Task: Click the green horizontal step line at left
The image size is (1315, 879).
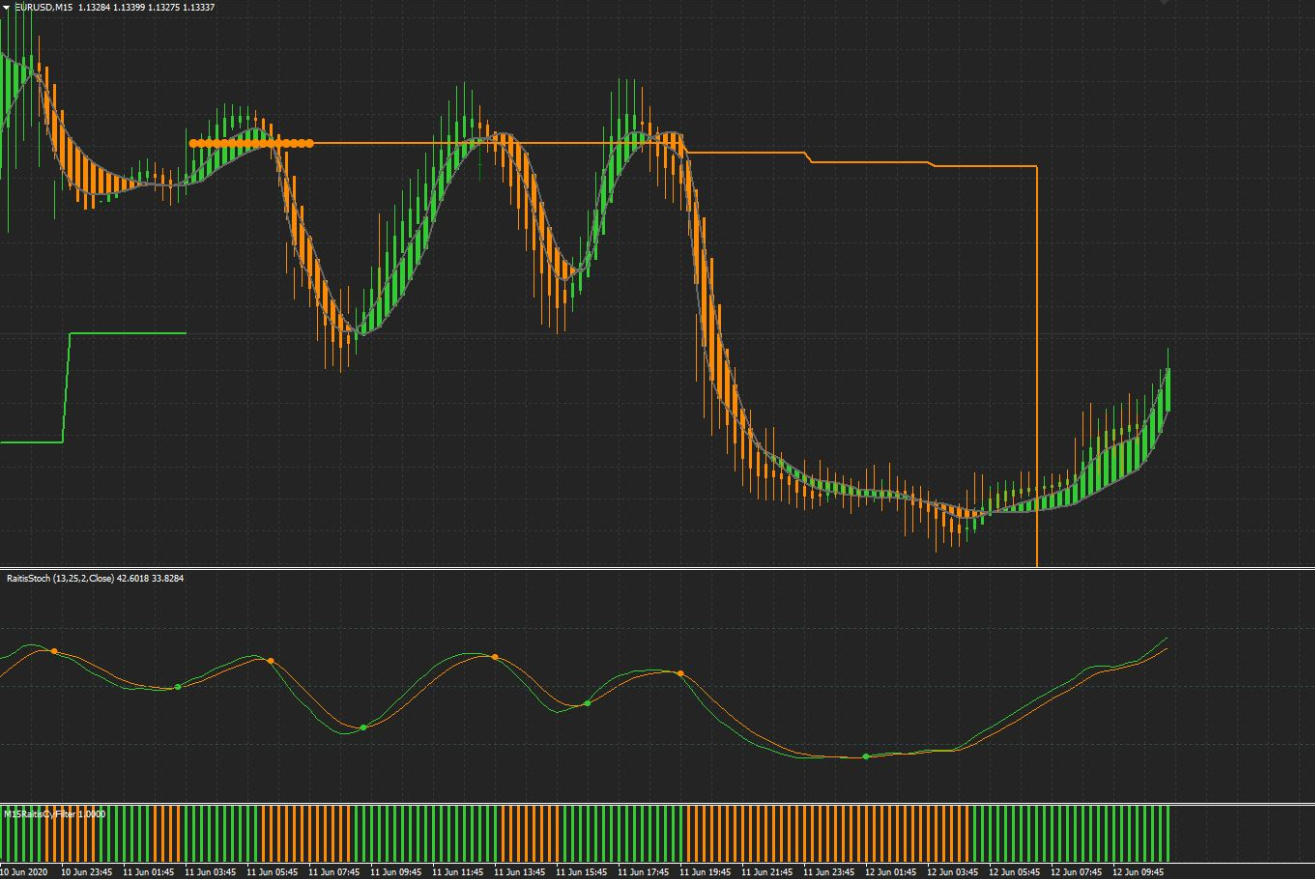Action: click(x=127, y=333)
